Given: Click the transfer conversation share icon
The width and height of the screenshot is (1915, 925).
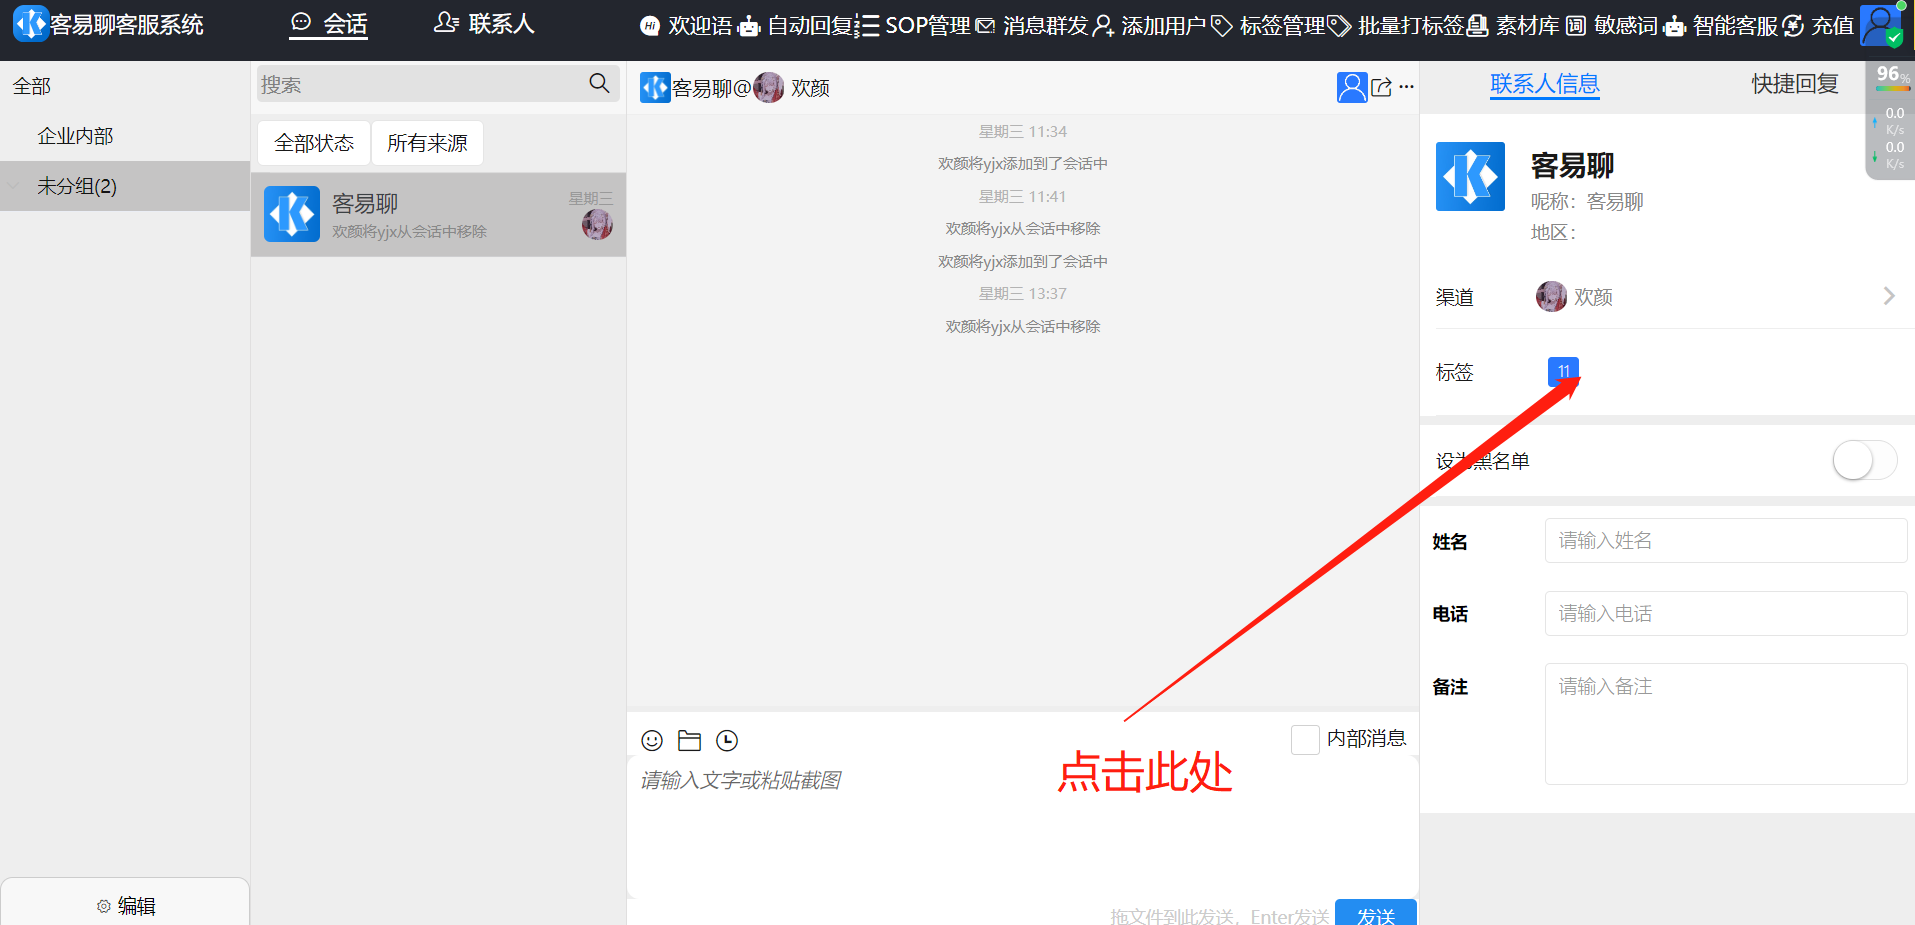Looking at the screenshot, I should [1382, 87].
